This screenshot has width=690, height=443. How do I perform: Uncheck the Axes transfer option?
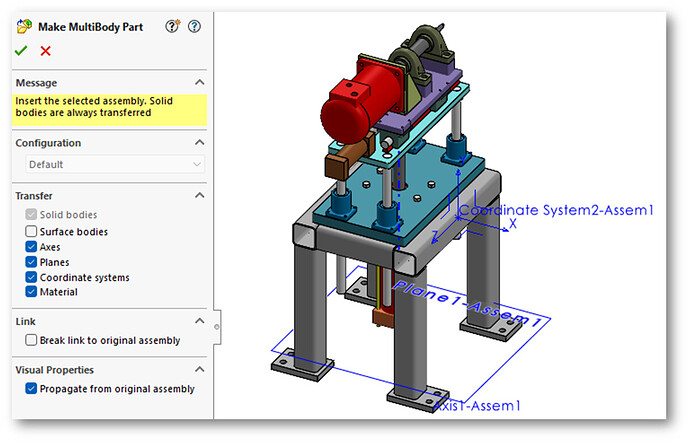31,246
